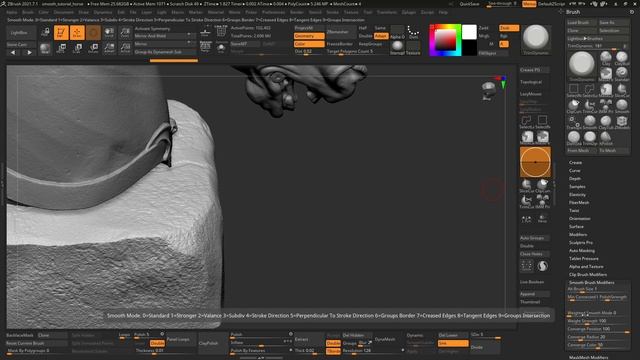This screenshot has width=640, height=360.
Task: Click the DynaMesh button
Action: pyautogui.click(x=384, y=340)
